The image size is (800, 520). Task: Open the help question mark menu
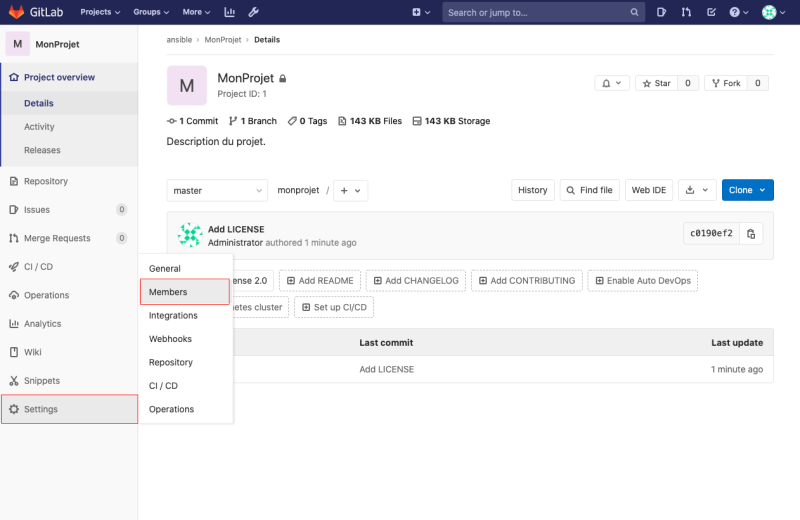click(738, 13)
